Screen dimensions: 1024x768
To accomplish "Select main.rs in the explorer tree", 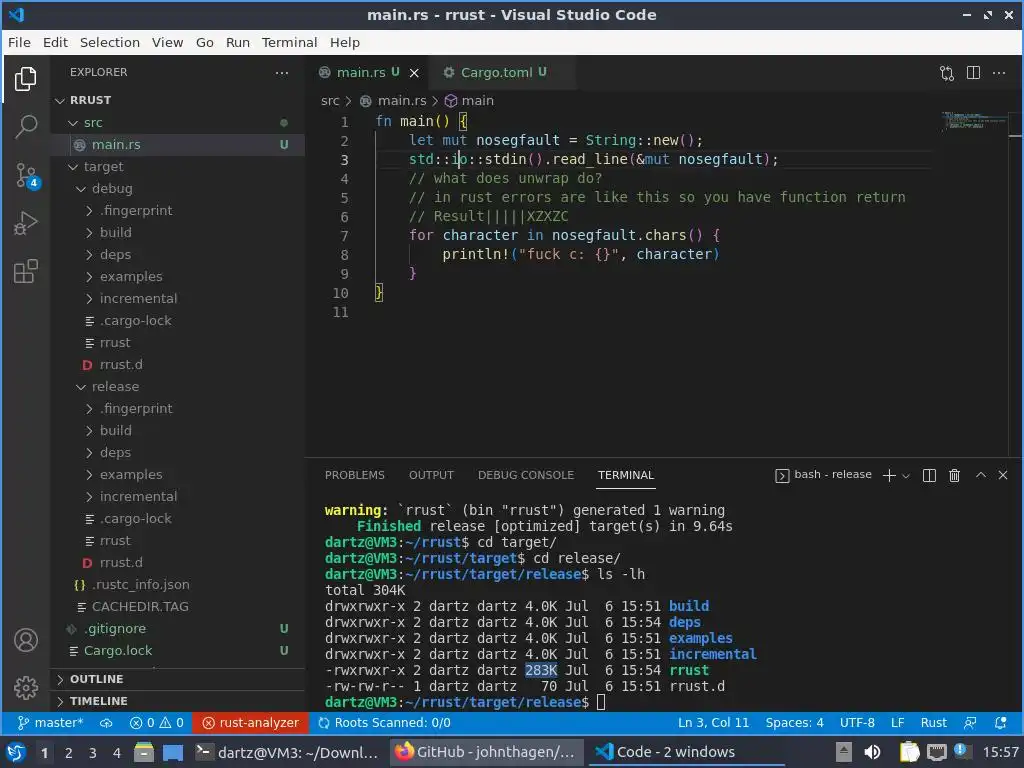I will [178, 144].
